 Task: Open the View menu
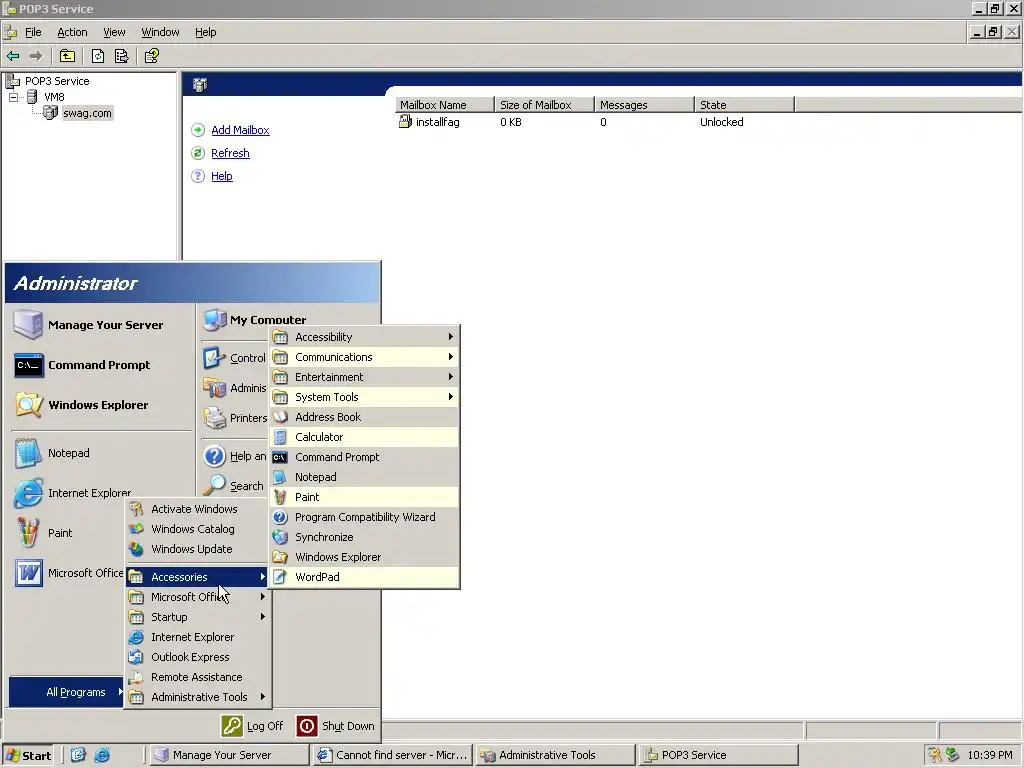tap(114, 32)
